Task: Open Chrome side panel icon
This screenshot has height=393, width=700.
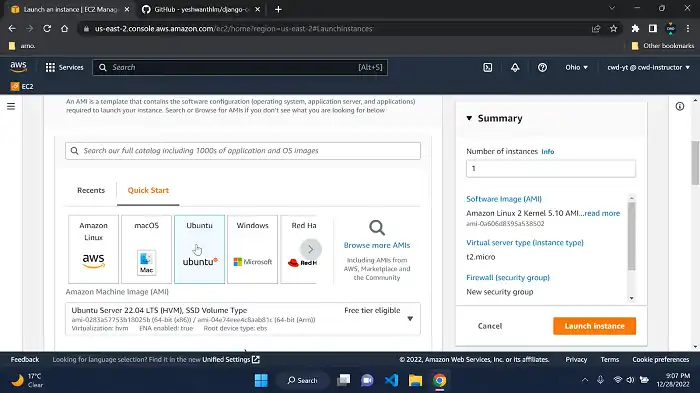Action: pyautogui.click(x=653, y=29)
